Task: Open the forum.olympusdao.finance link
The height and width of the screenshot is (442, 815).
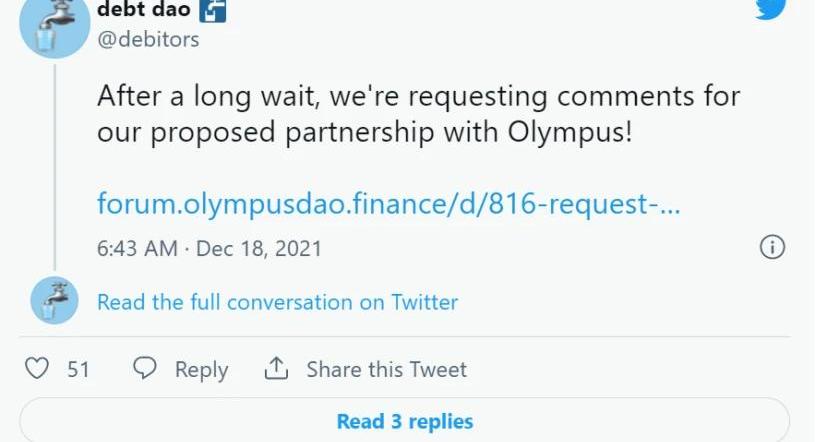Action: tap(389, 204)
